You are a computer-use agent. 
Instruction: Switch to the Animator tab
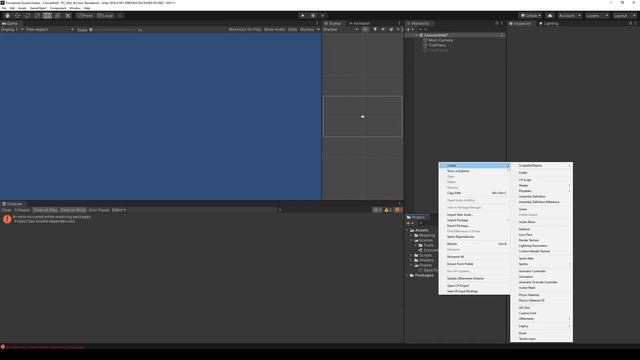(x=359, y=24)
